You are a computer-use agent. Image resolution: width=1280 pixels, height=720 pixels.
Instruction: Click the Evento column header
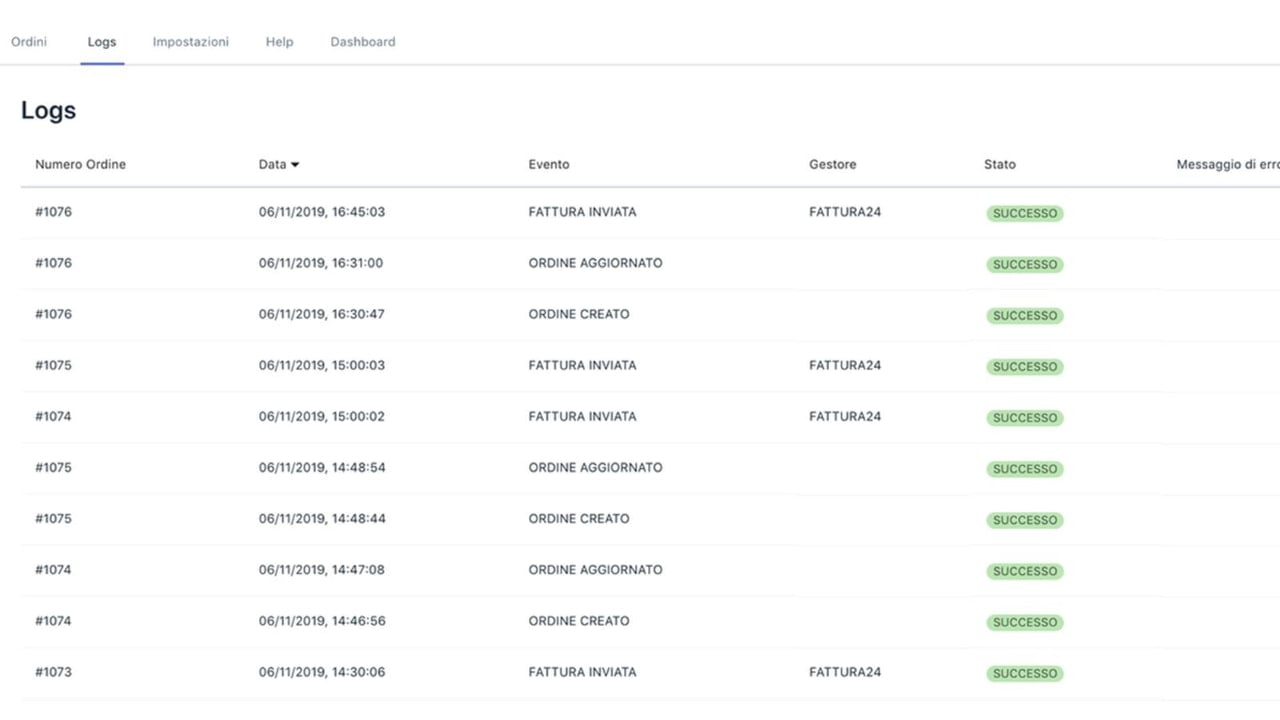tap(549, 164)
